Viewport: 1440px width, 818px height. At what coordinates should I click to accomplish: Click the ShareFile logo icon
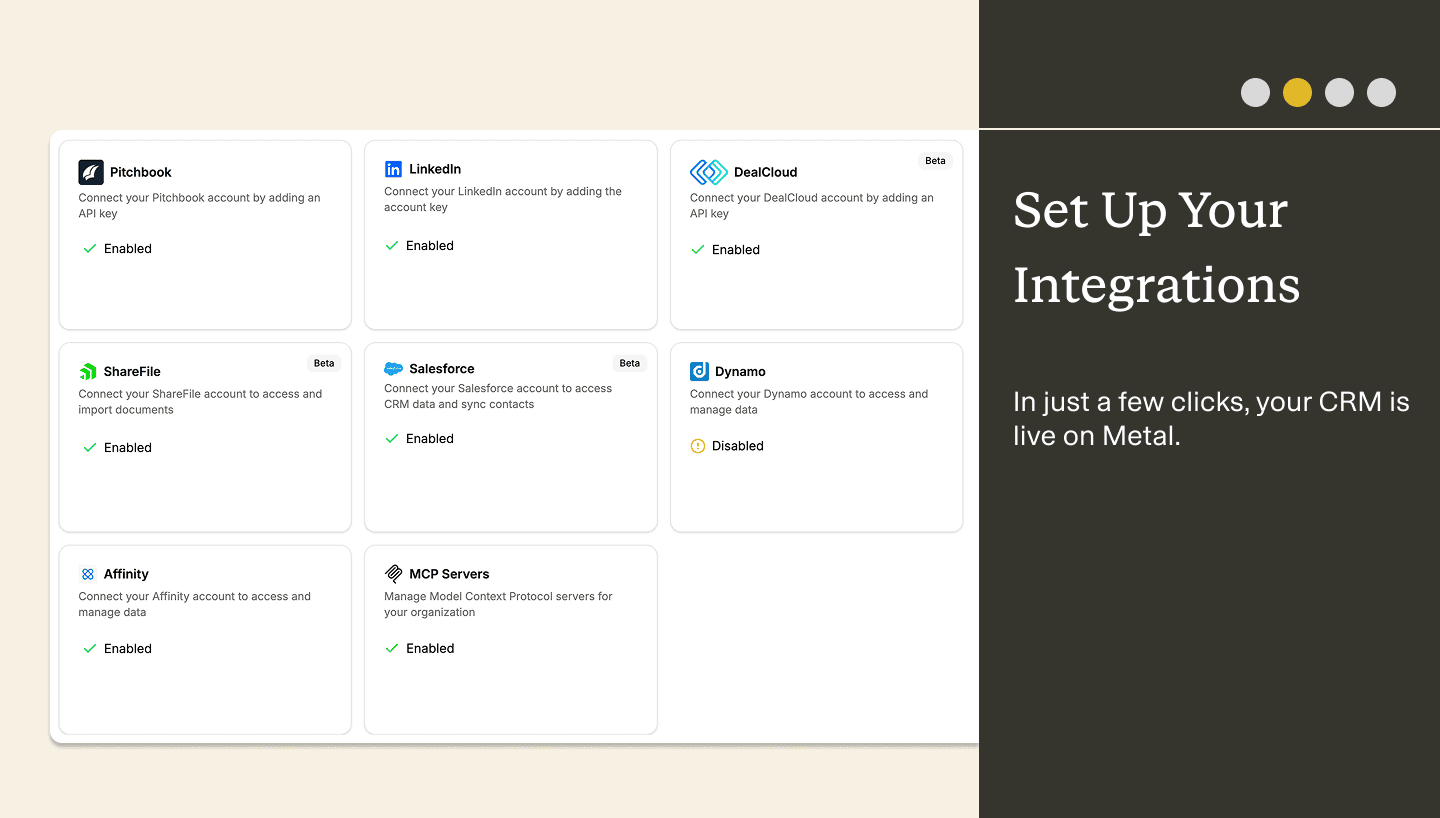[x=88, y=371]
